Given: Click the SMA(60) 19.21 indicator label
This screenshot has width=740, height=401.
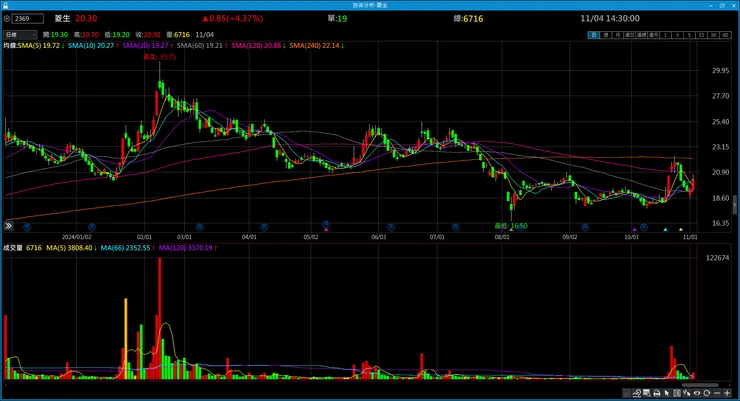Looking at the screenshot, I should point(202,46).
